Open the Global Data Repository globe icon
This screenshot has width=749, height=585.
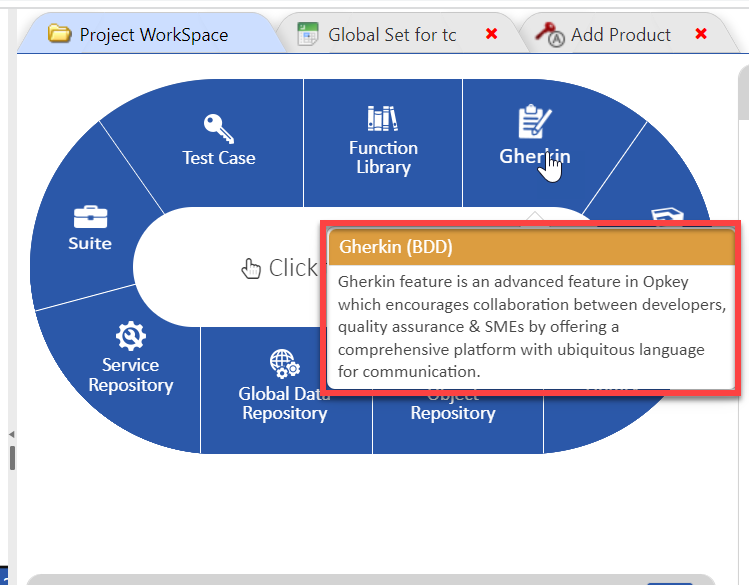click(x=285, y=364)
